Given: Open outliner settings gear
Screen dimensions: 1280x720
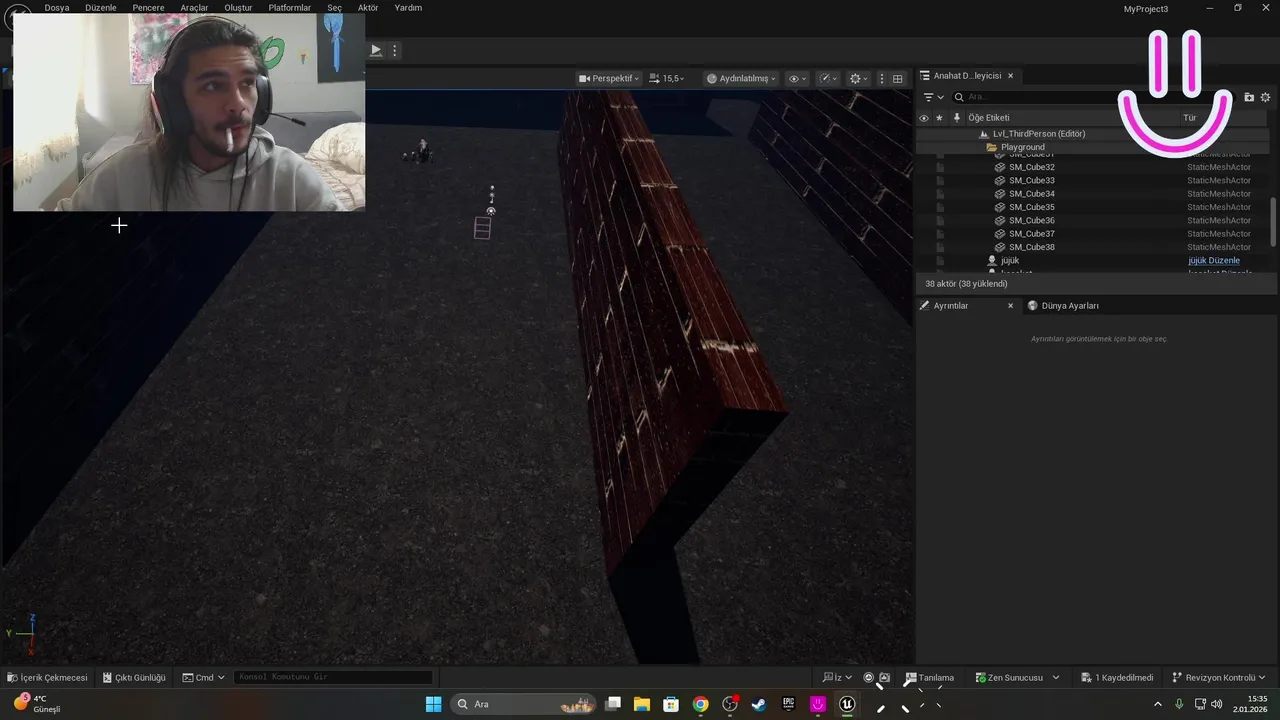Looking at the screenshot, I should 1265,97.
